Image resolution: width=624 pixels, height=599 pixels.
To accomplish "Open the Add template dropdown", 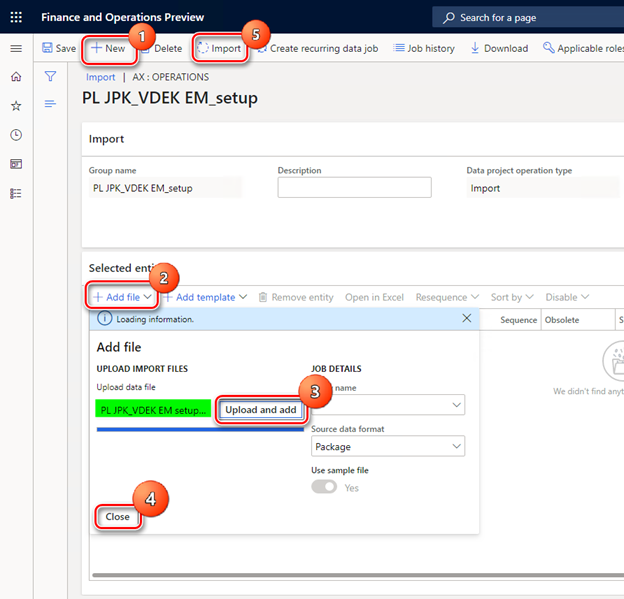I will (205, 297).
